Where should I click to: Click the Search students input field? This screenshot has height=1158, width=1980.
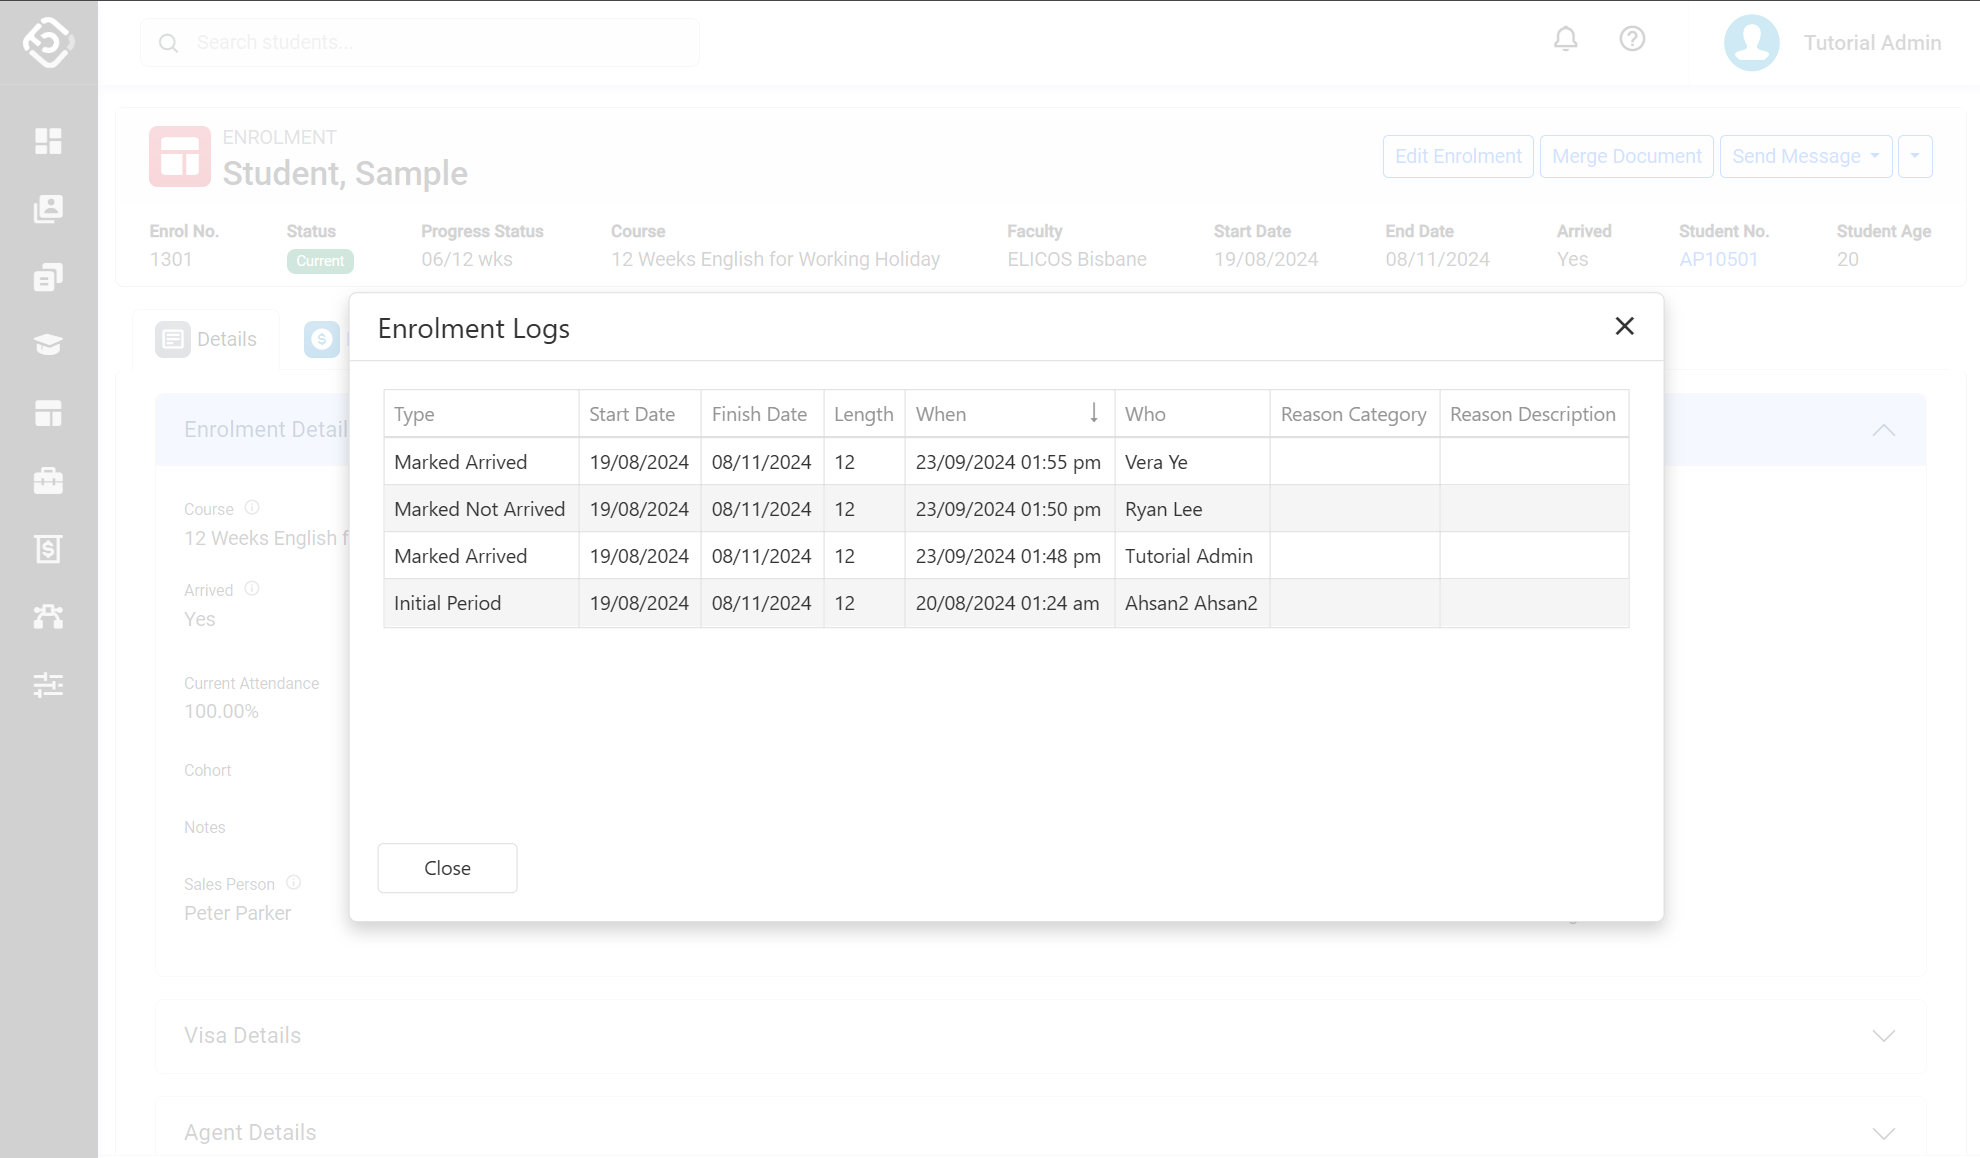pos(420,43)
